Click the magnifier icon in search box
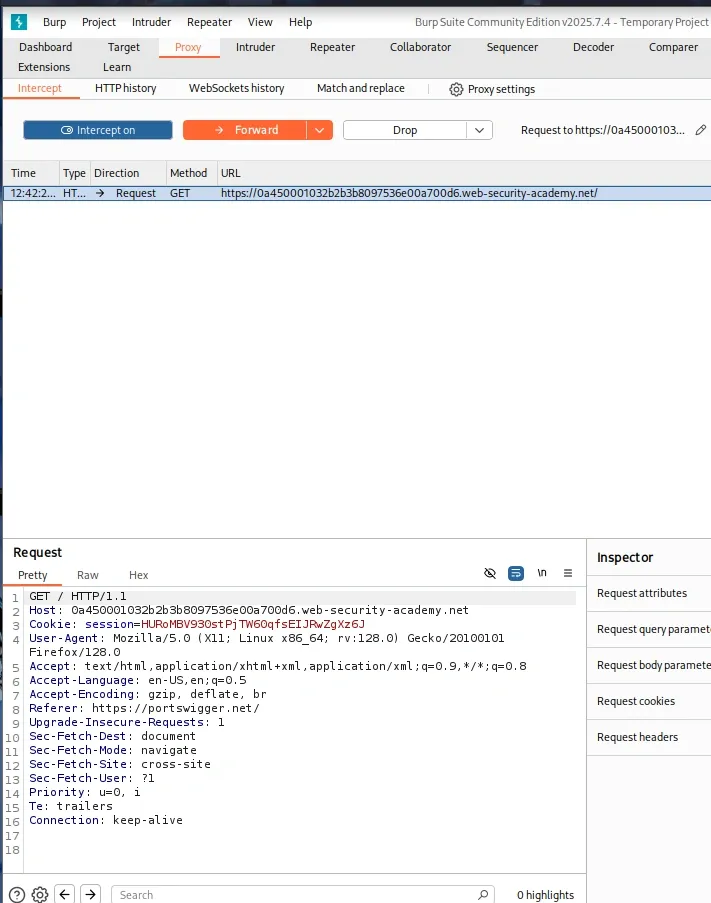Image resolution: width=711 pixels, height=903 pixels. coord(483,894)
